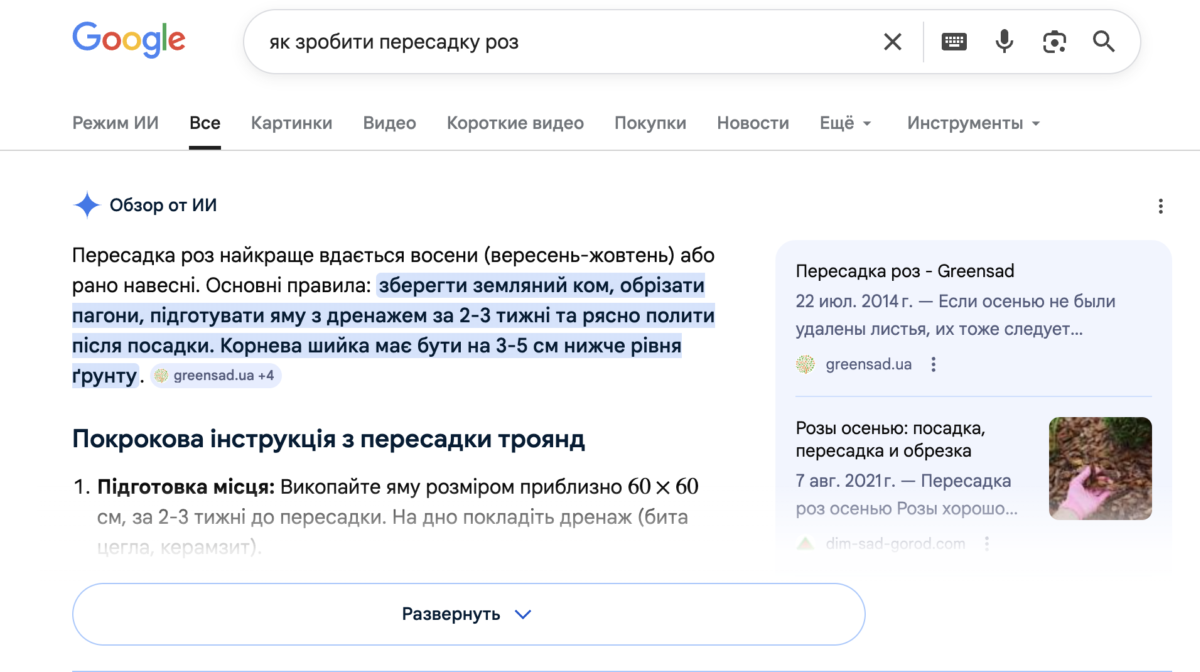1200x672 pixels.
Task: Open the on-screen keyboard input tool
Action: [954, 41]
